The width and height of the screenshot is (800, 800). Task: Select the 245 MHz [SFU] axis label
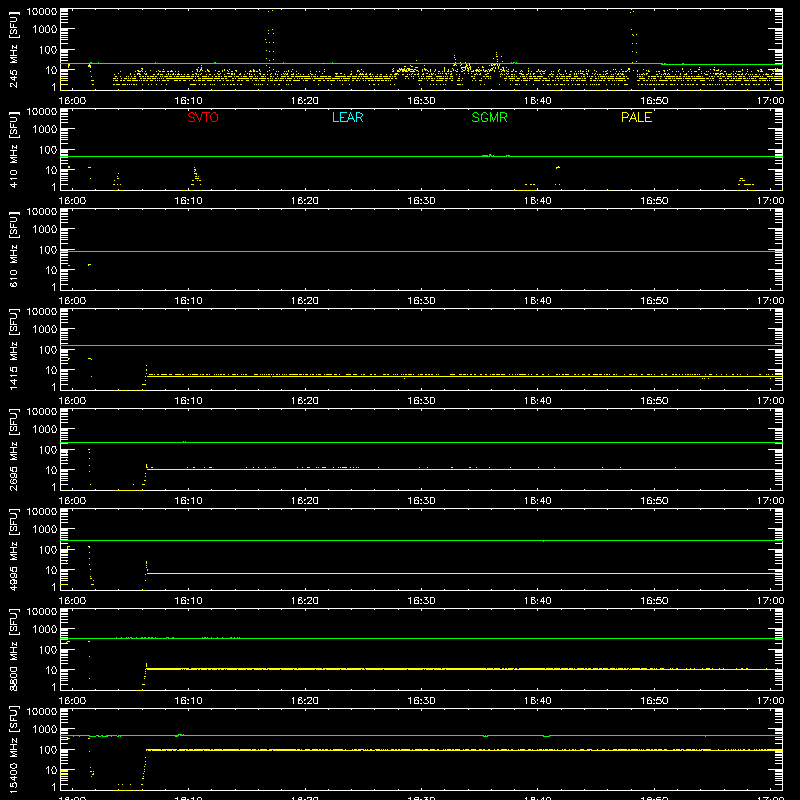point(14,49)
